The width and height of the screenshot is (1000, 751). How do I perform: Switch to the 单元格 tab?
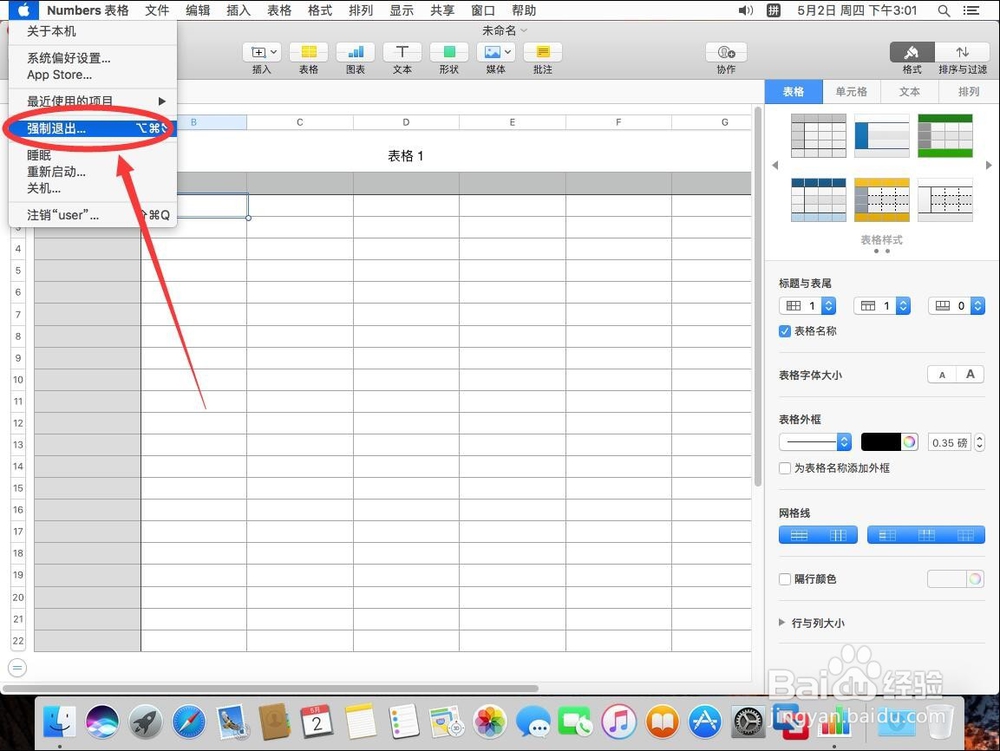tap(851, 90)
